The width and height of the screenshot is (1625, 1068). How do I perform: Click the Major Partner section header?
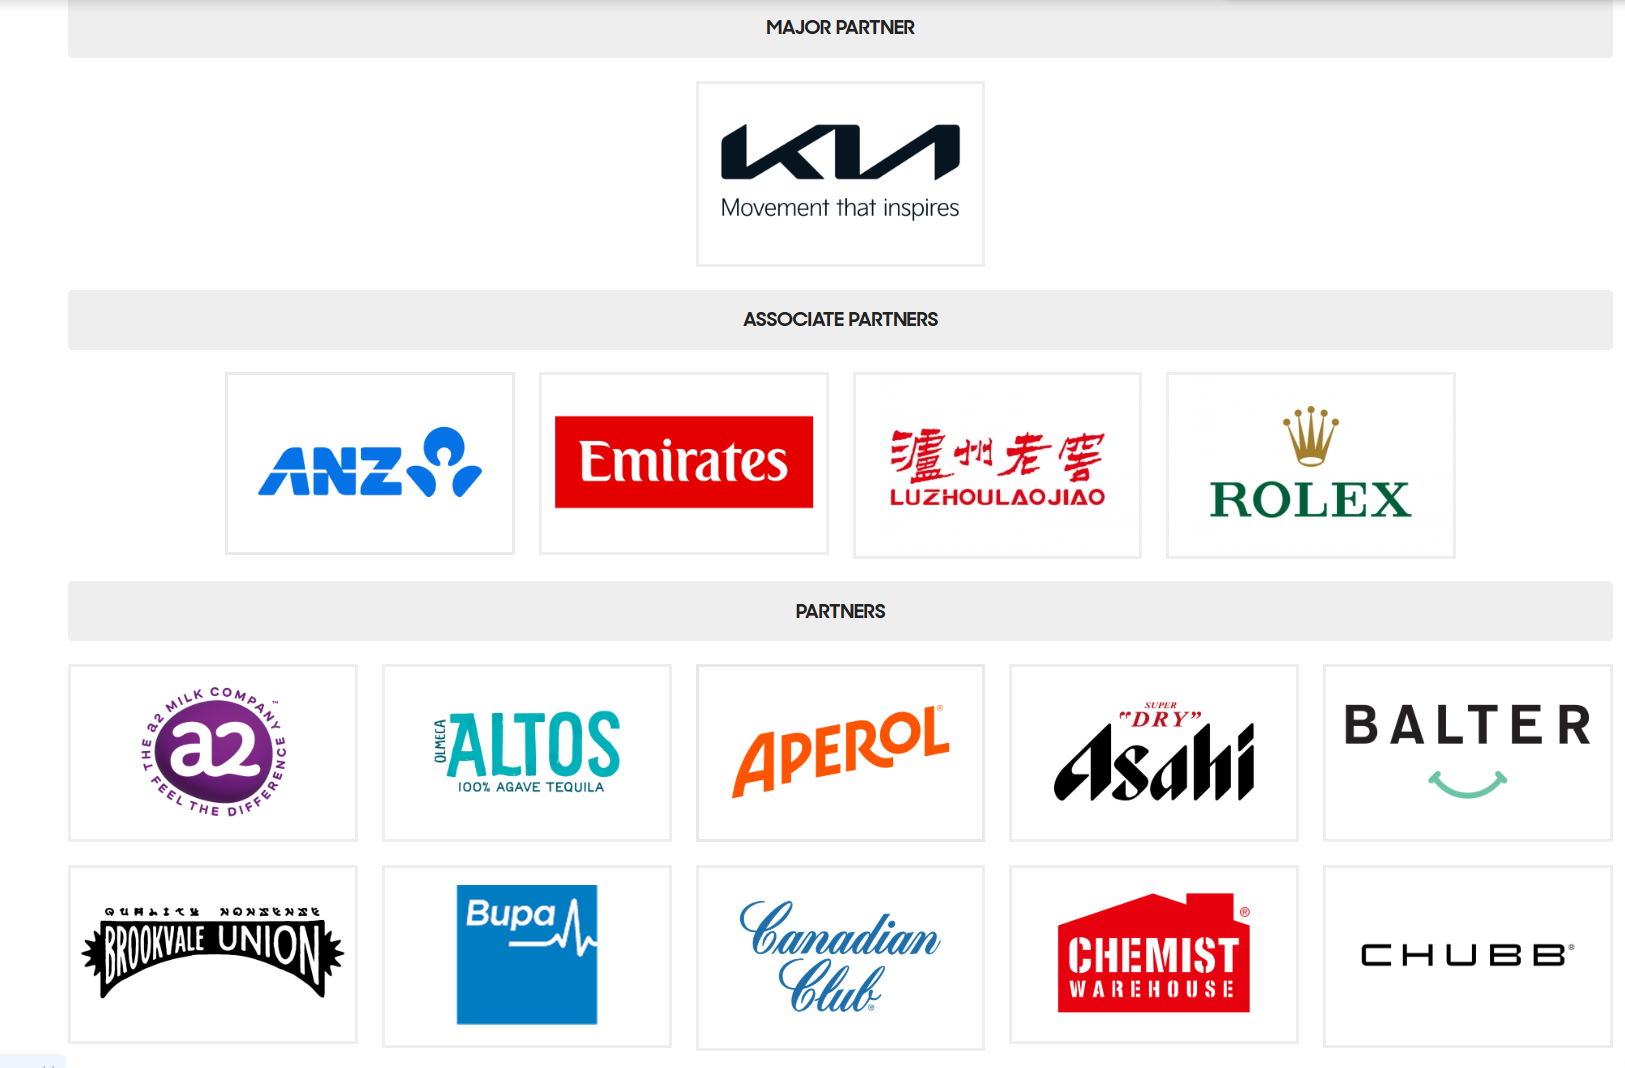[x=840, y=28]
